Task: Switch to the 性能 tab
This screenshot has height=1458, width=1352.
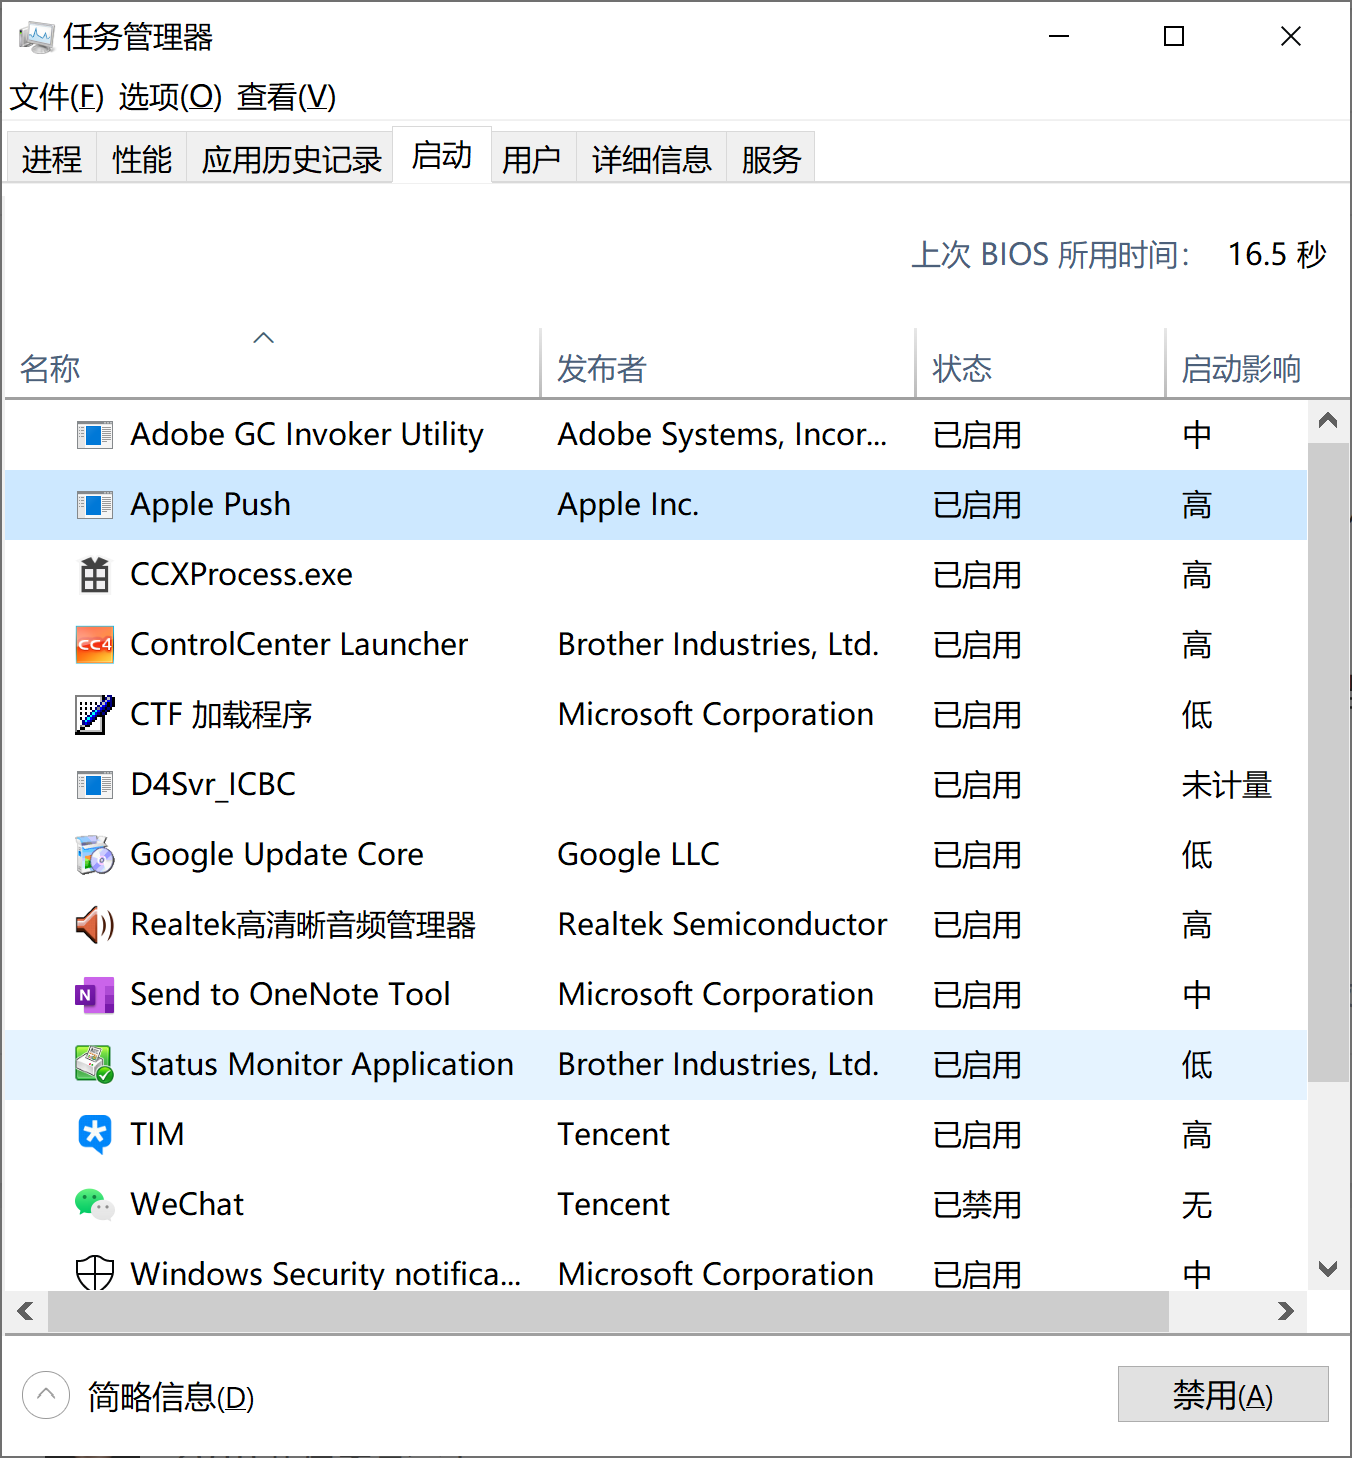Action: tap(142, 159)
